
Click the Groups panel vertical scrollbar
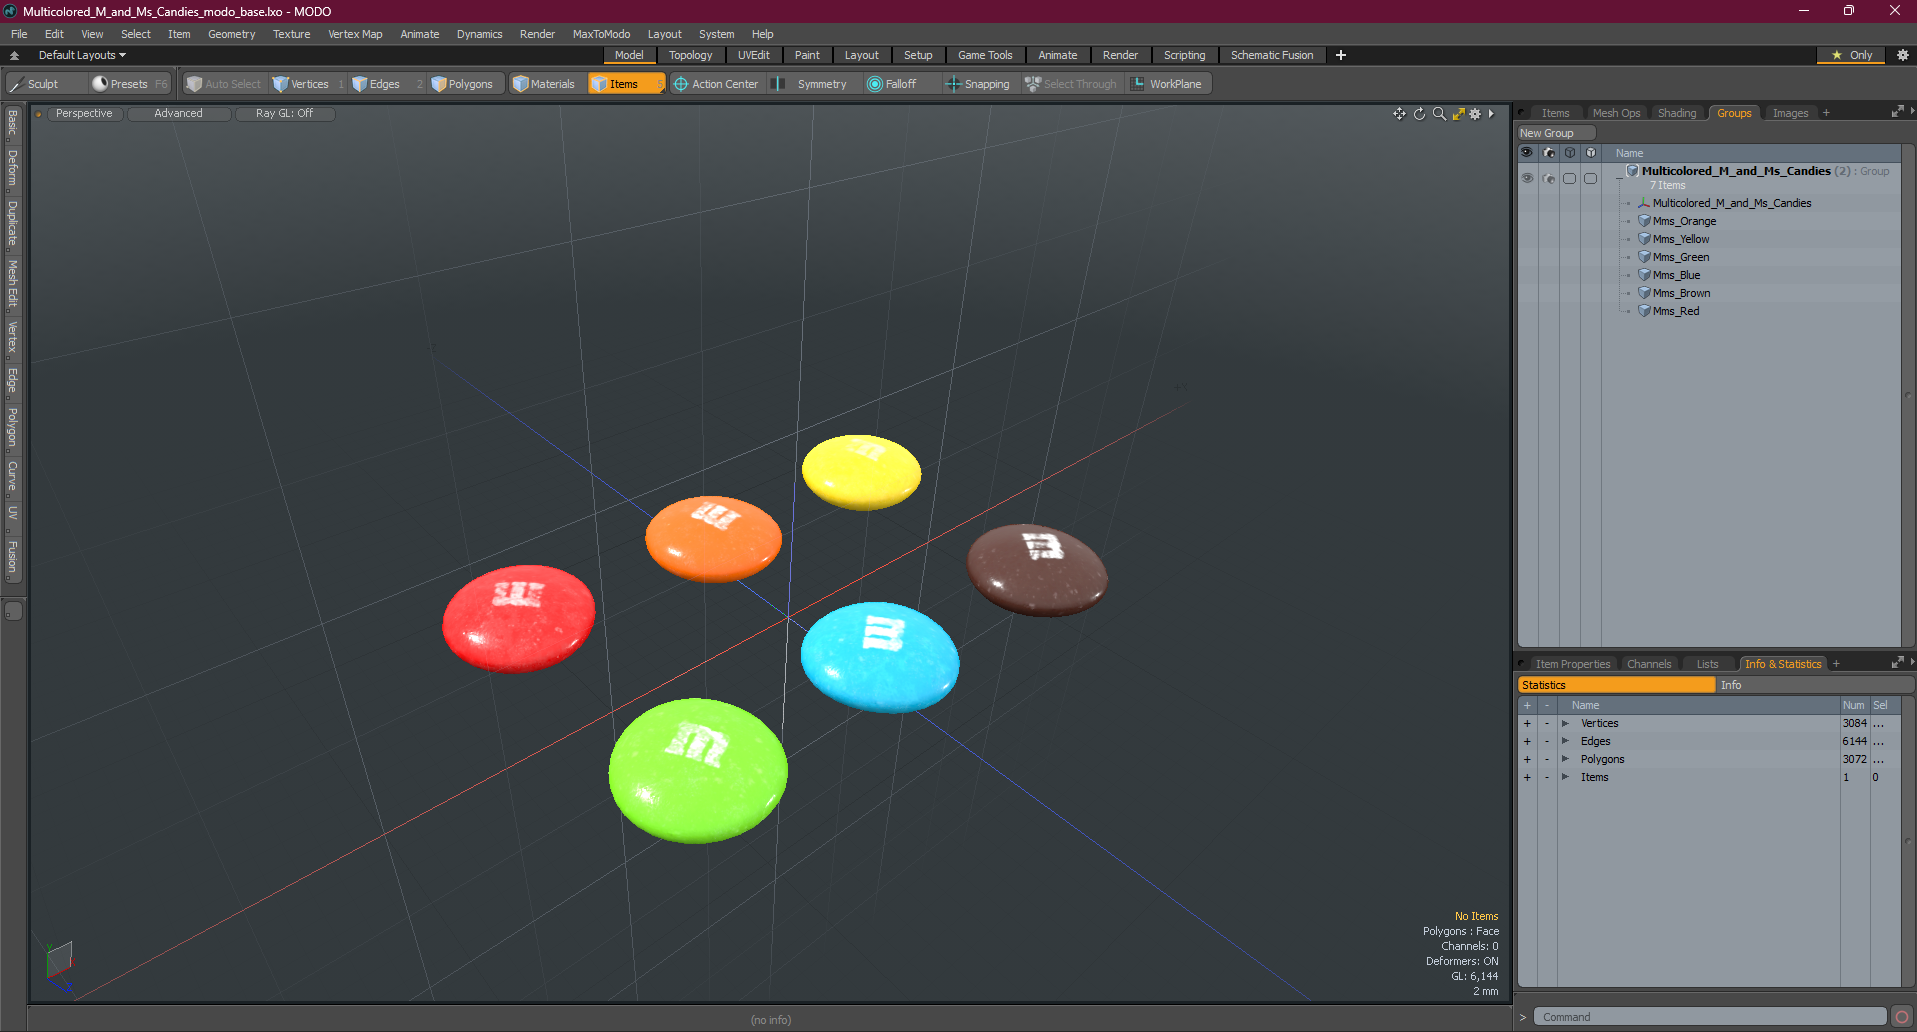pos(1907,397)
